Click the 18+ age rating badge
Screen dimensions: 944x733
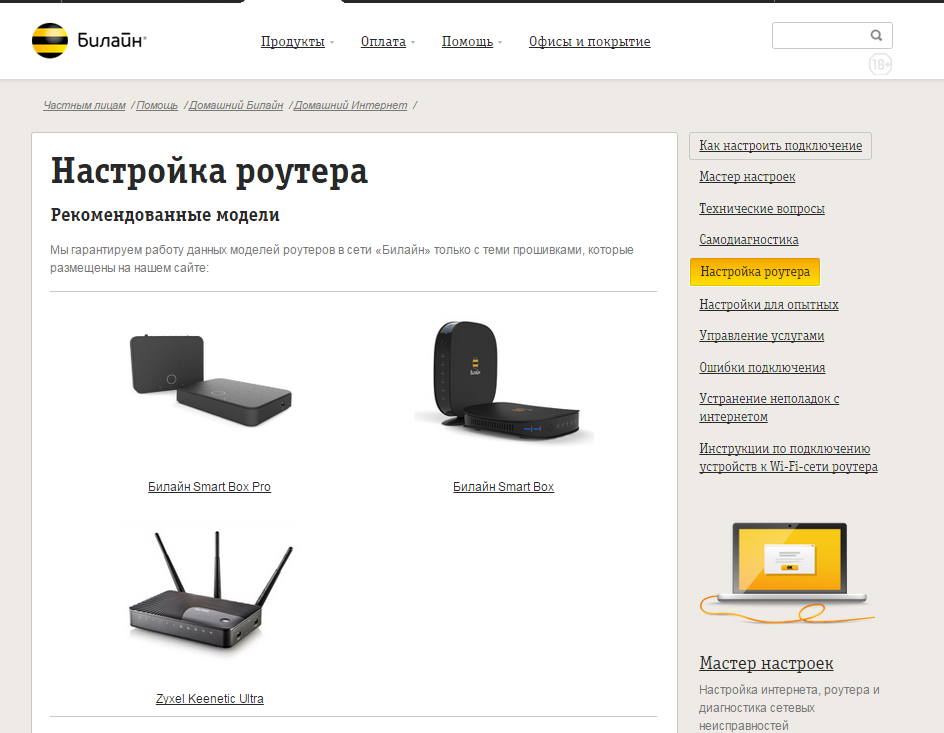[x=880, y=64]
